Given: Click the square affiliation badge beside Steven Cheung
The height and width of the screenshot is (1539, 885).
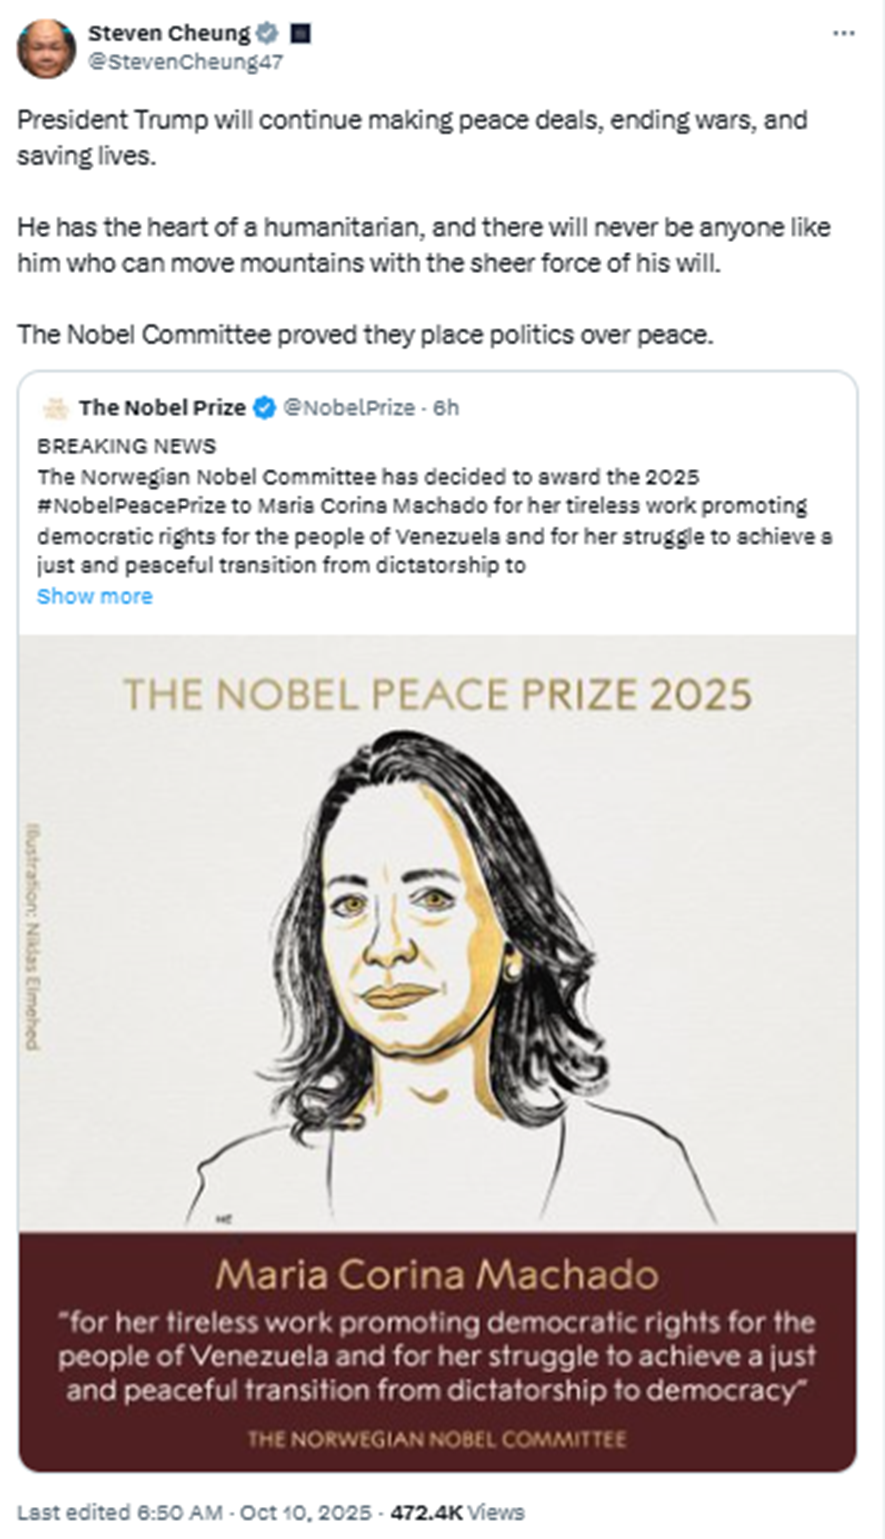Looking at the screenshot, I should point(299,33).
